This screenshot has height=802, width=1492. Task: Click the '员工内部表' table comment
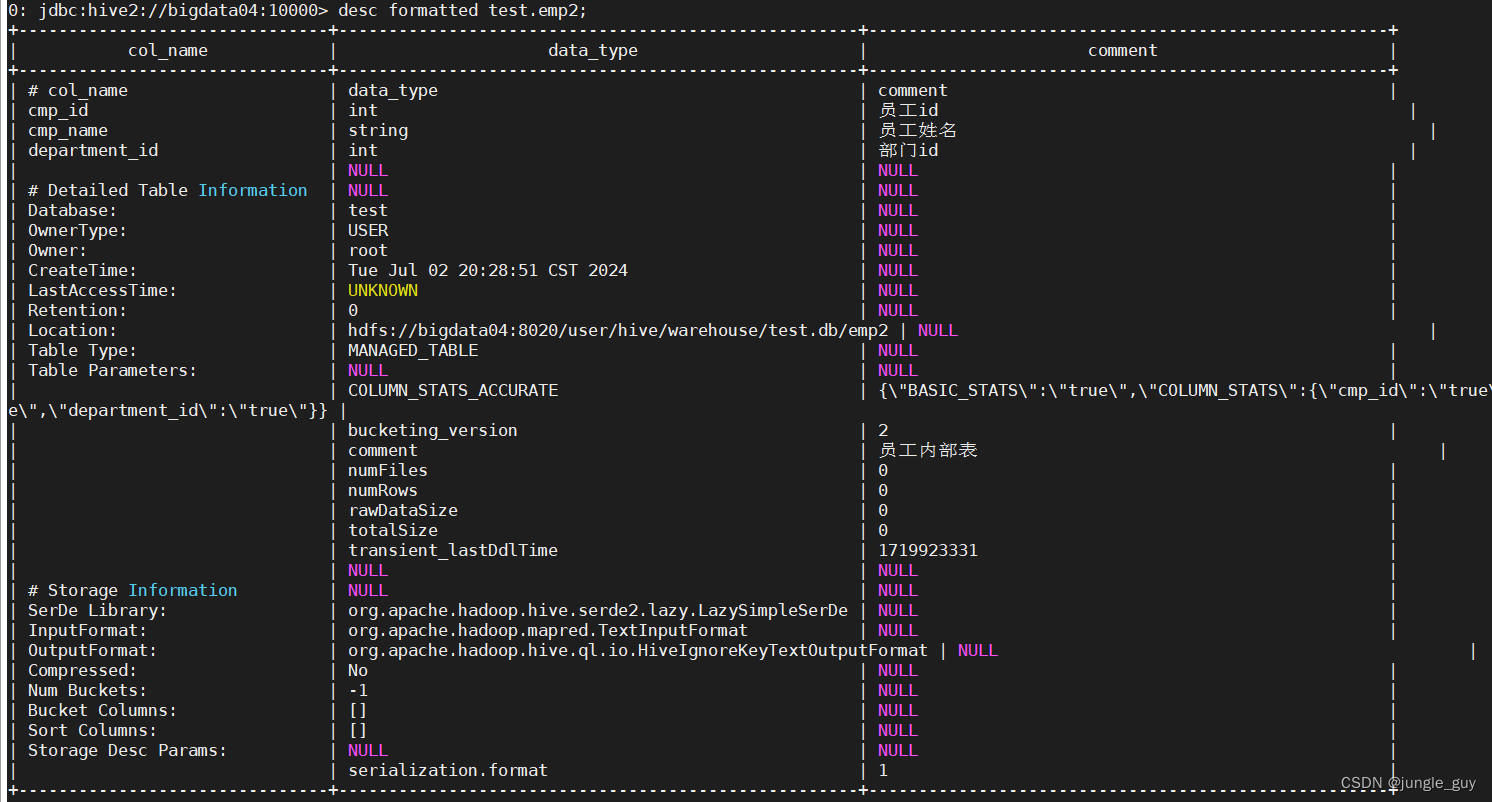point(928,450)
